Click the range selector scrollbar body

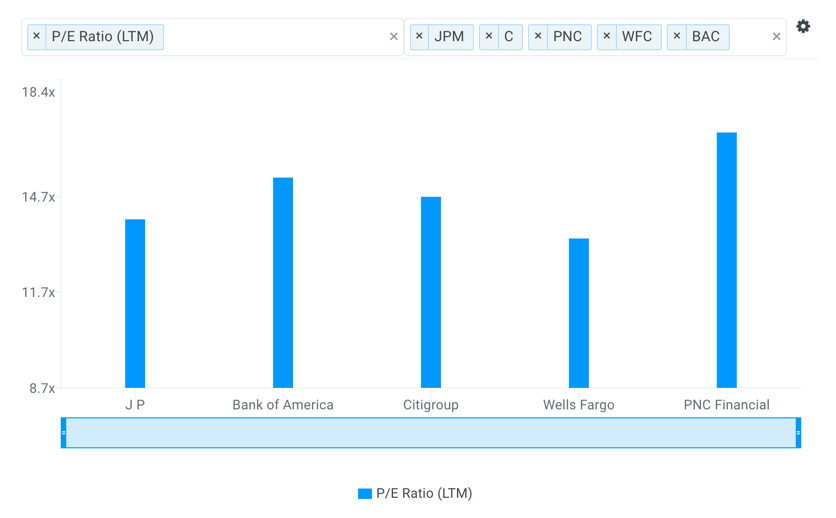point(431,433)
